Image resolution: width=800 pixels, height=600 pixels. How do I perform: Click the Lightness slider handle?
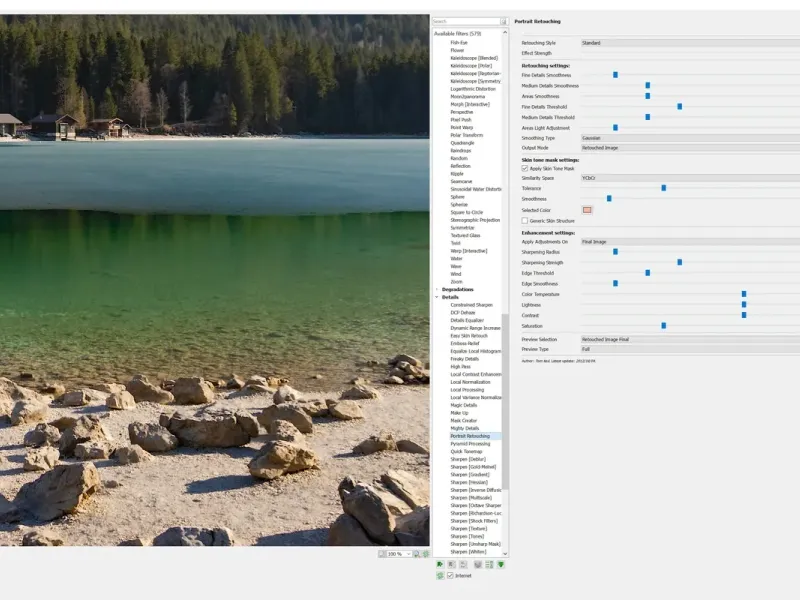tap(744, 305)
